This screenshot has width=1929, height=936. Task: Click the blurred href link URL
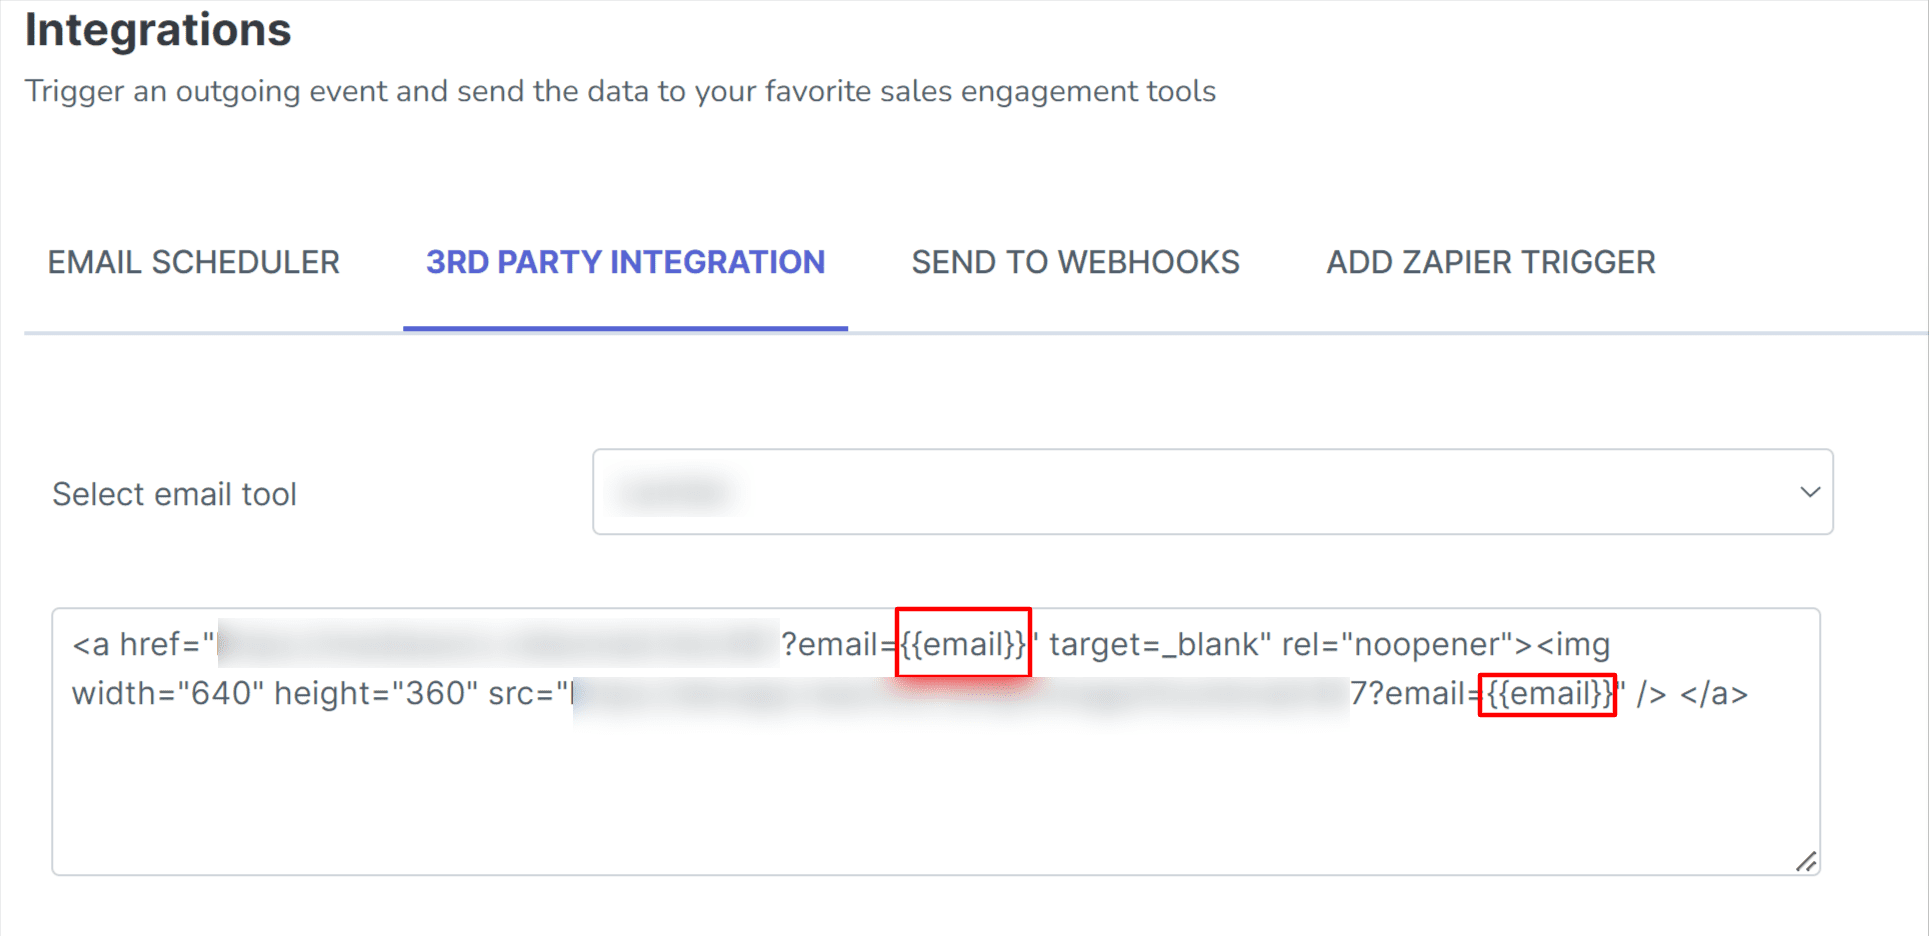[x=497, y=644]
